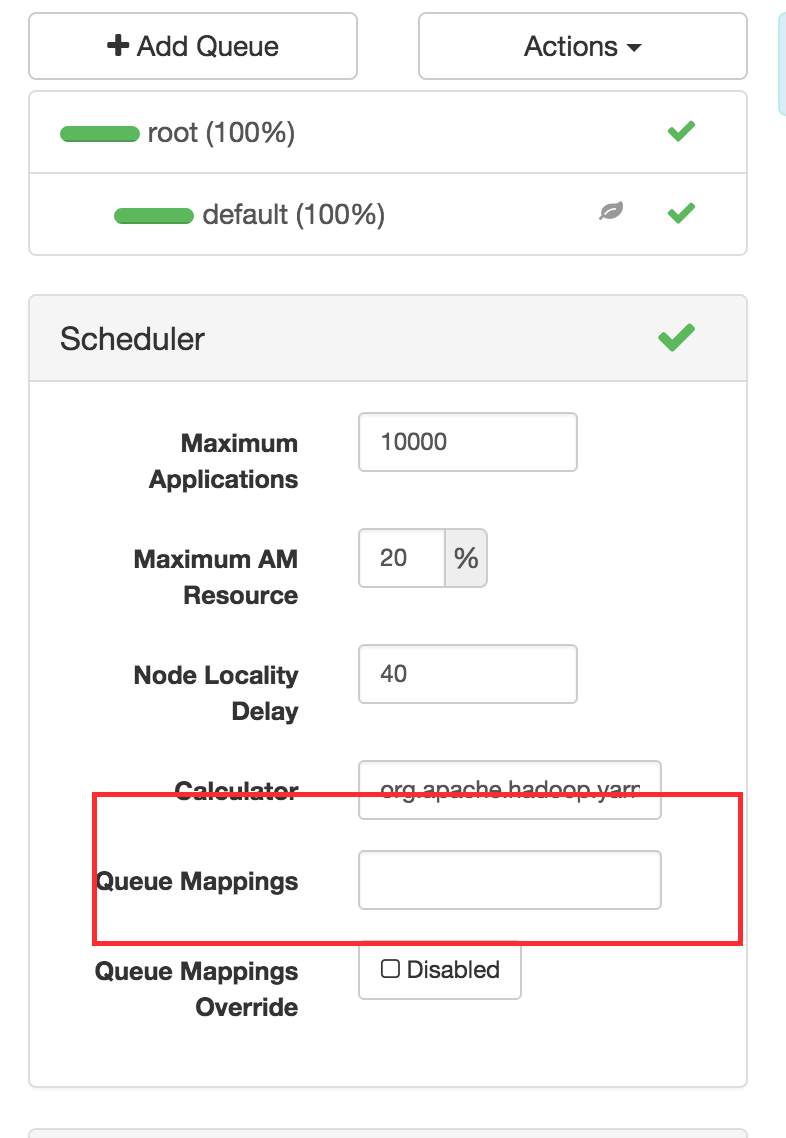Open the Actions dropdown
786x1138 pixels.
[x=582, y=46]
